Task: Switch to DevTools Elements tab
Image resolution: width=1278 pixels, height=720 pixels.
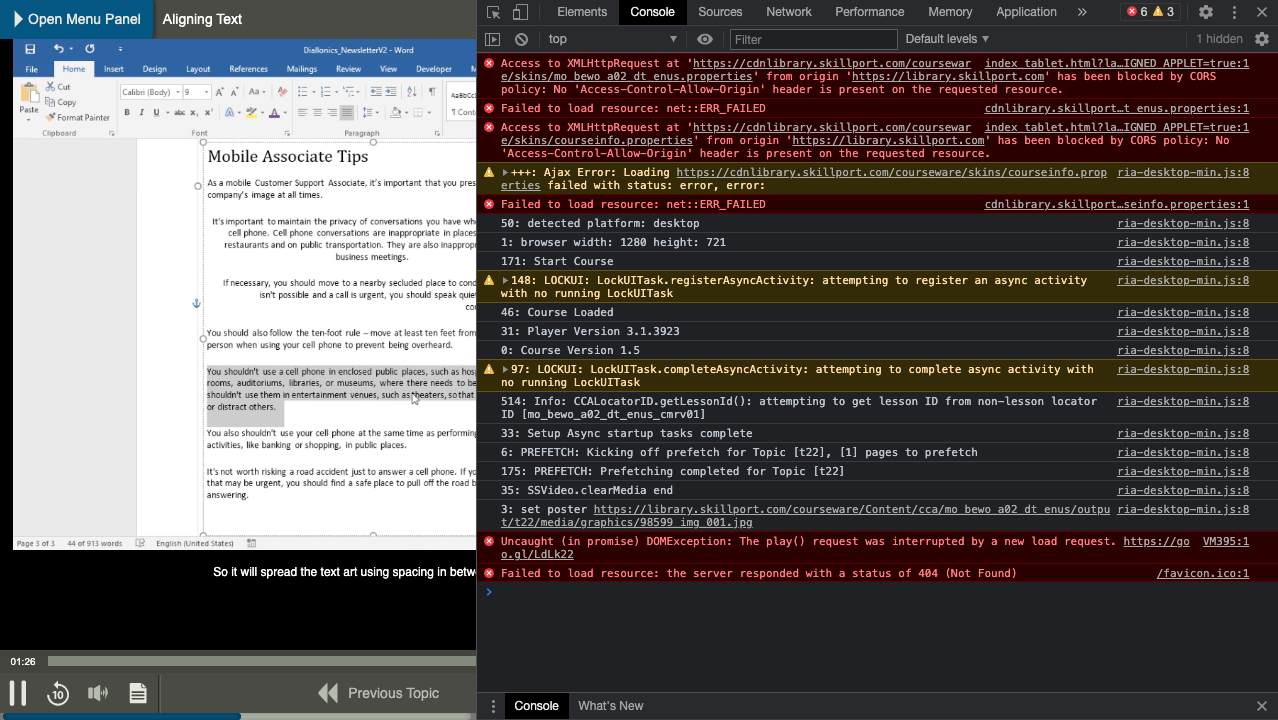Action: [x=582, y=12]
